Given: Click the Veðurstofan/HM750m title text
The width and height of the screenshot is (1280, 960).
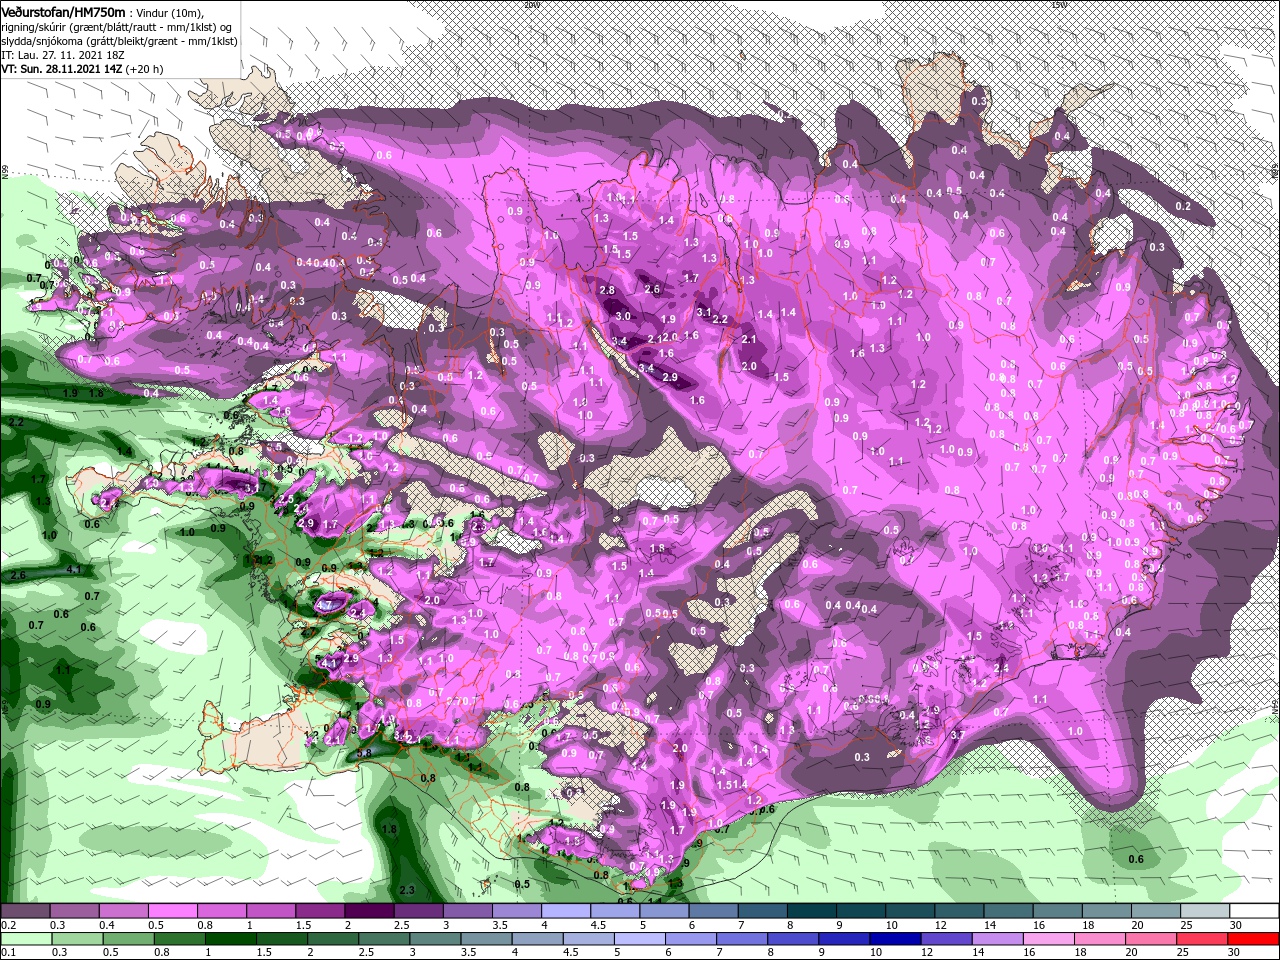Looking at the screenshot, I should pos(63,11).
